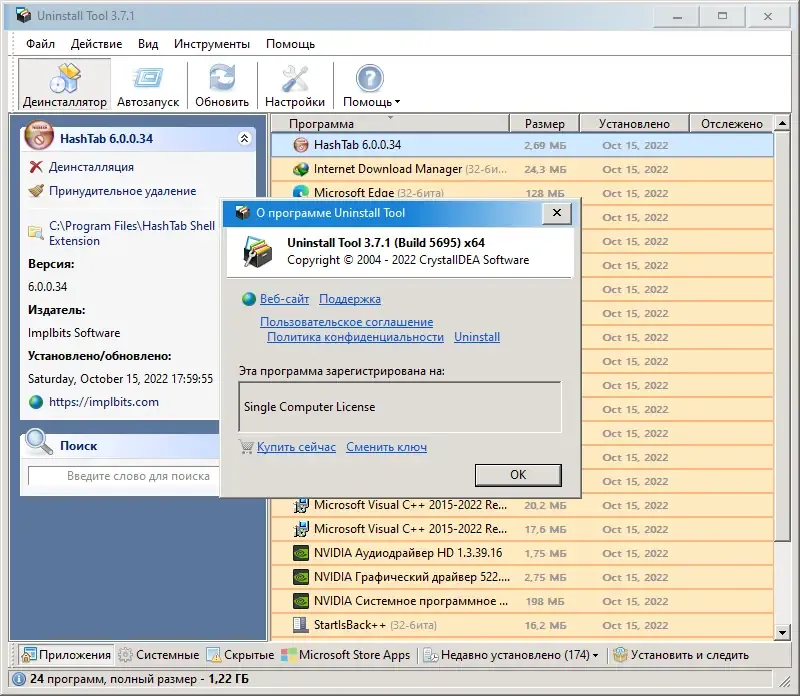Click the Поддержка link

(350, 299)
